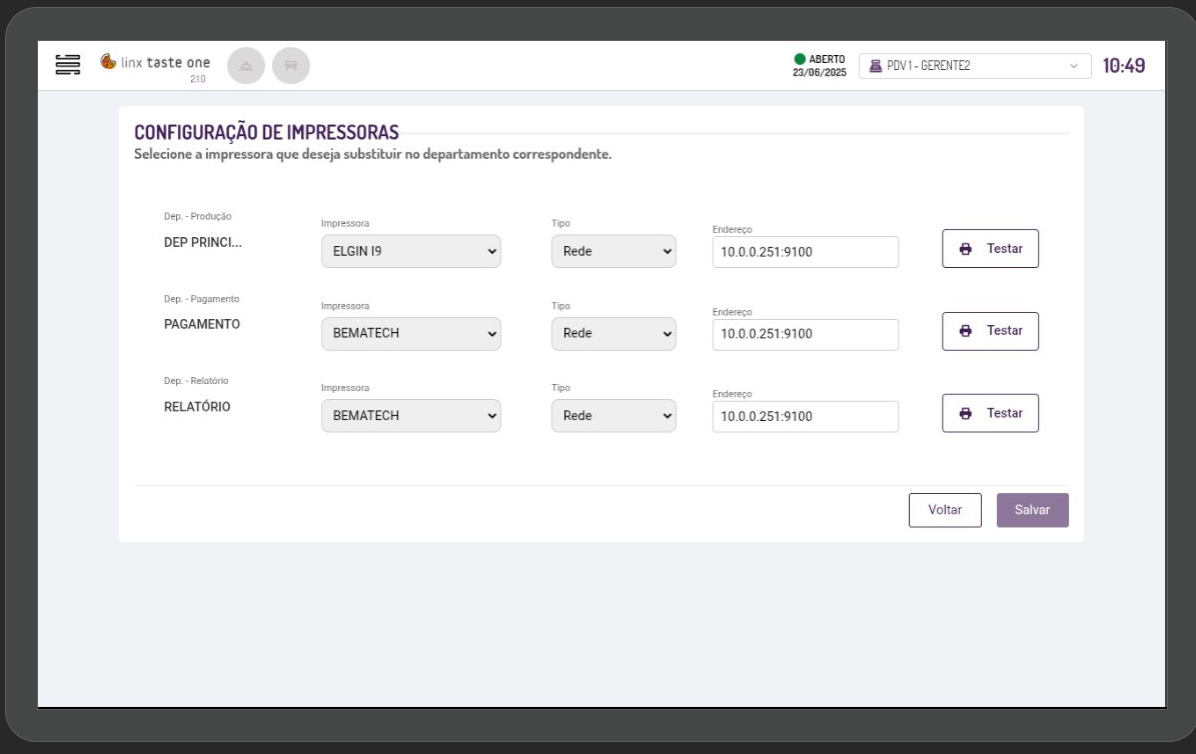
Task: Click the round counter service icon
Action: (x=246, y=64)
